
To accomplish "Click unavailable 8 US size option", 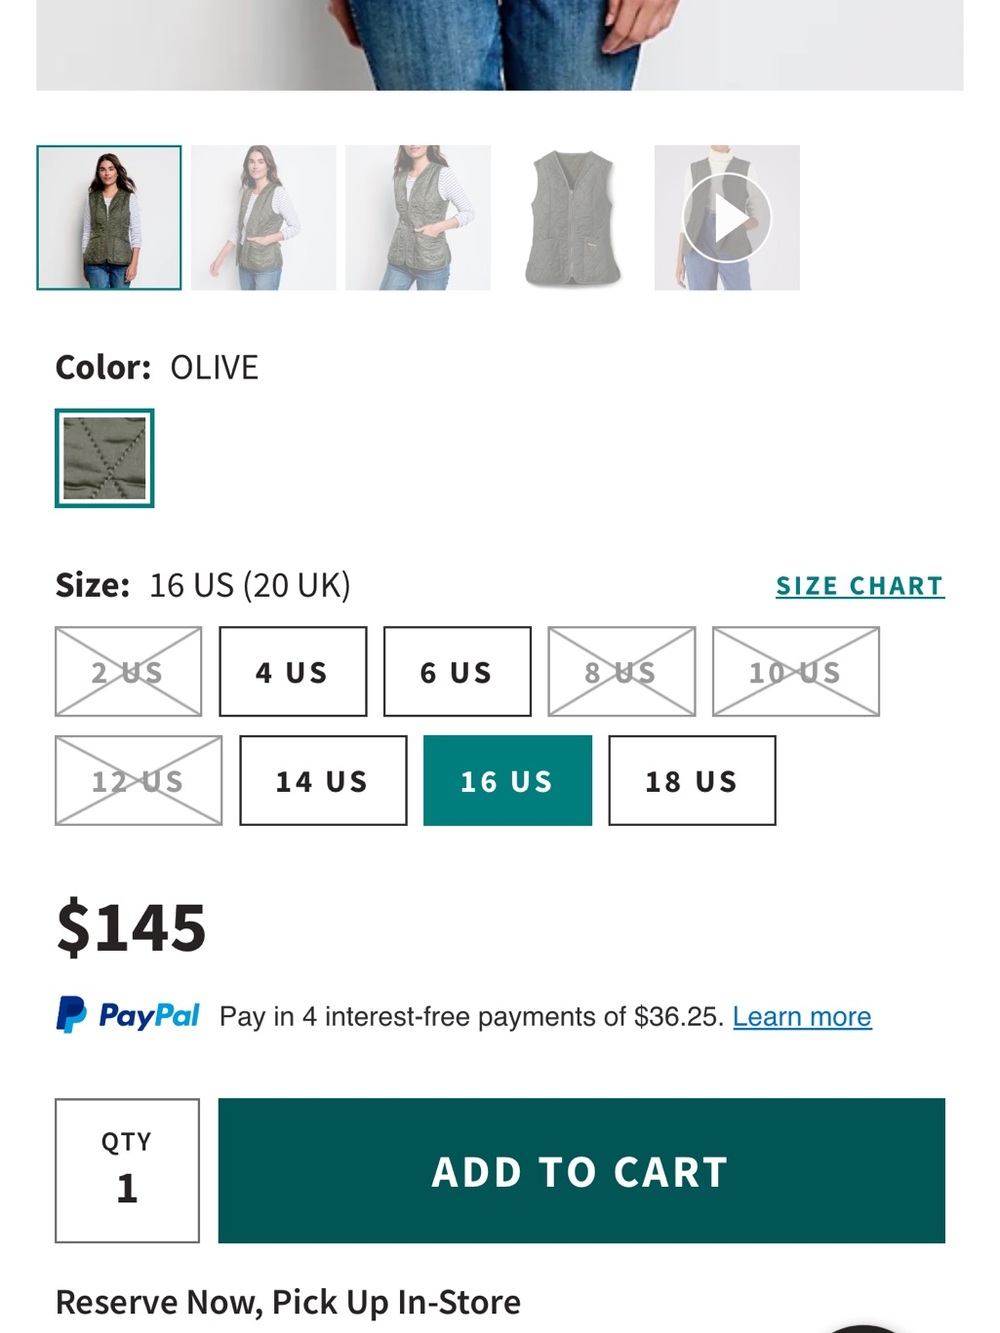I will coord(621,672).
